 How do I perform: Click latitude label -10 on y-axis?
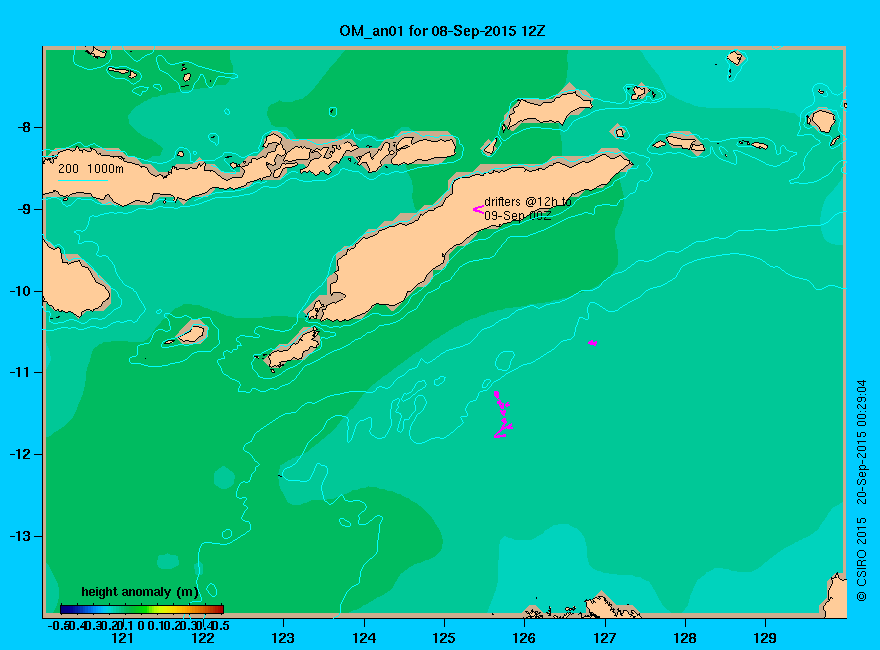(20, 291)
